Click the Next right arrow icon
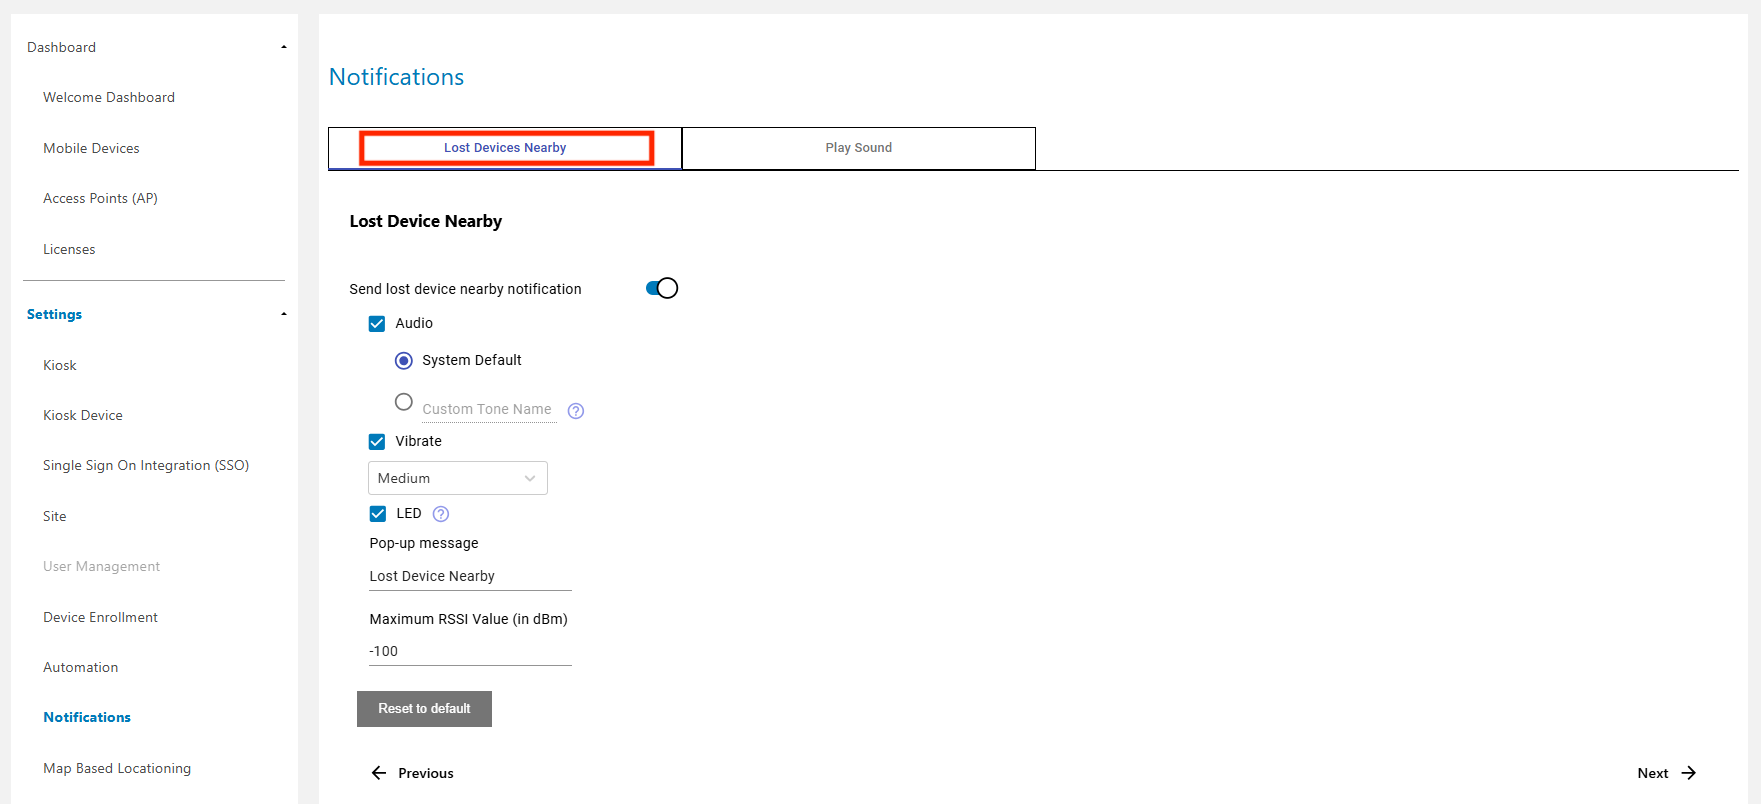The image size is (1761, 804). 1689,773
